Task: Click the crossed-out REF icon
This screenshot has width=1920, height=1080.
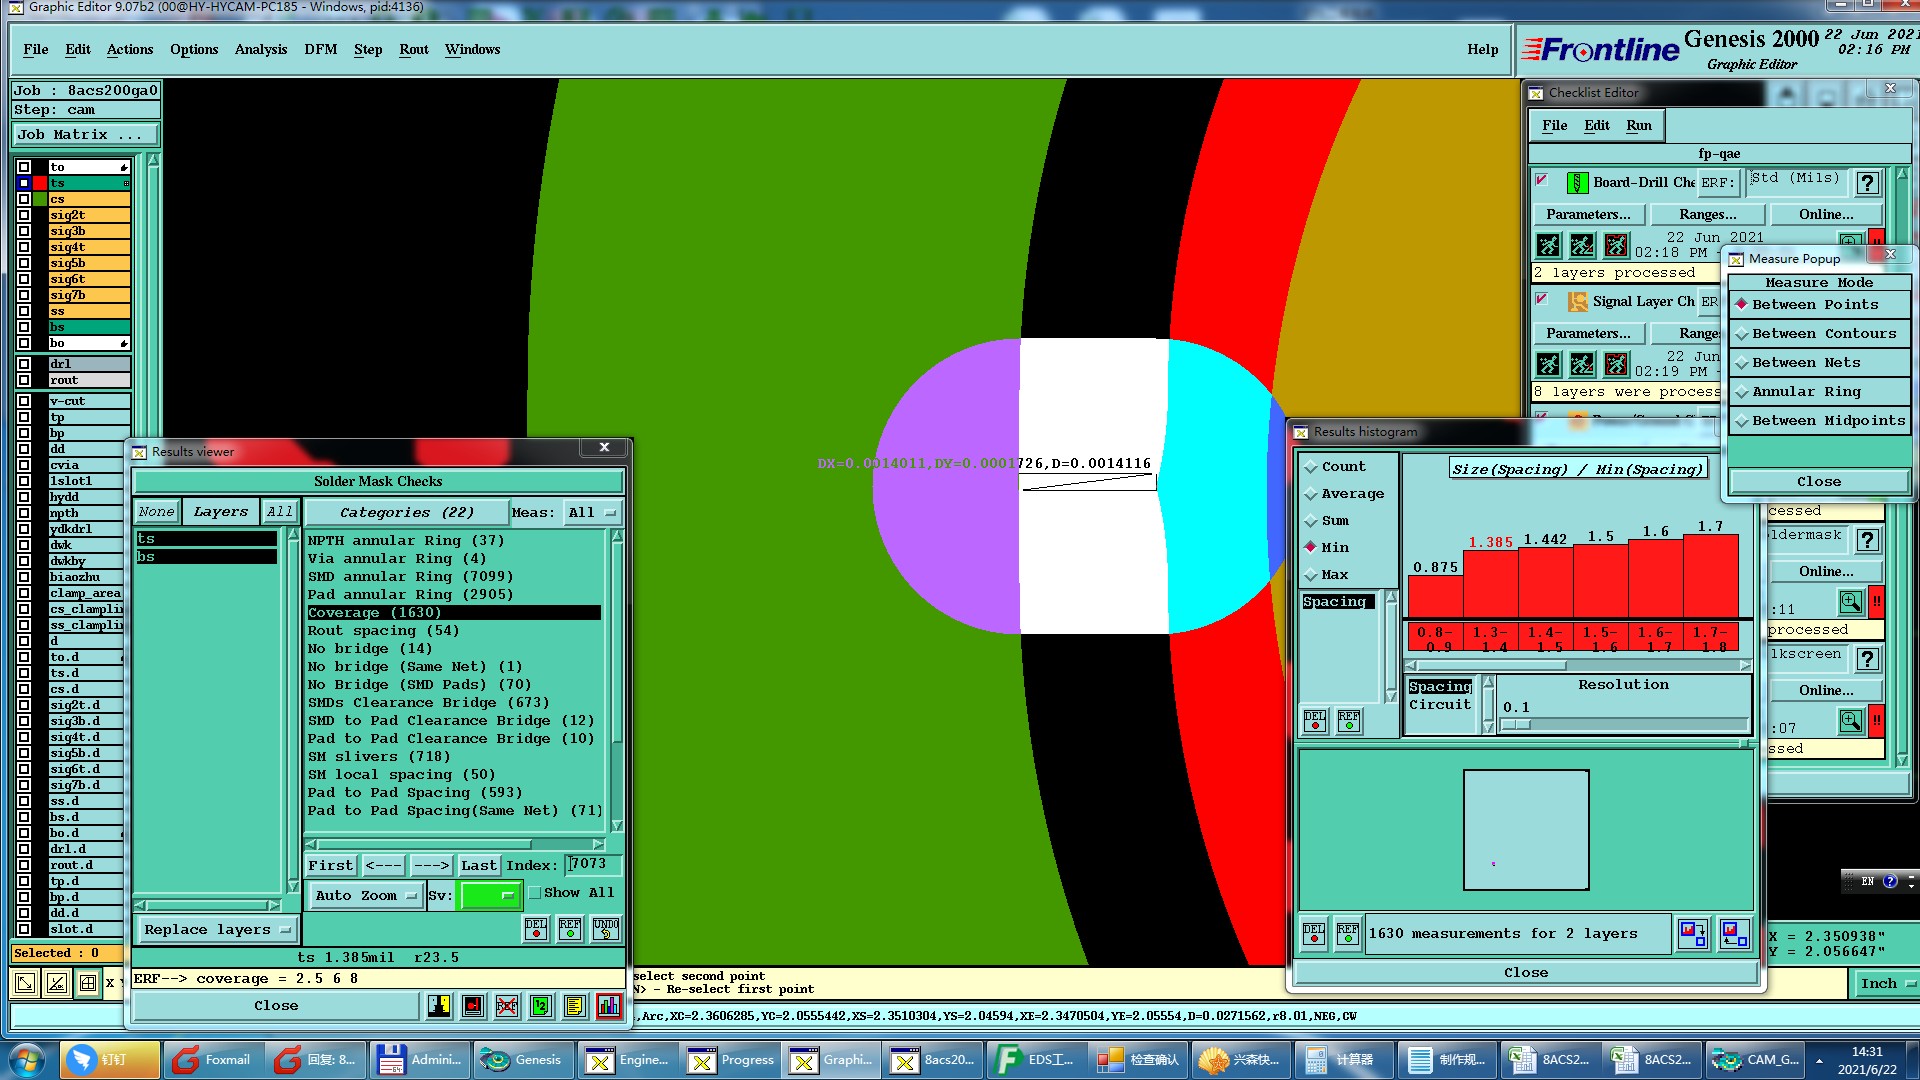Action: coord(507,1006)
